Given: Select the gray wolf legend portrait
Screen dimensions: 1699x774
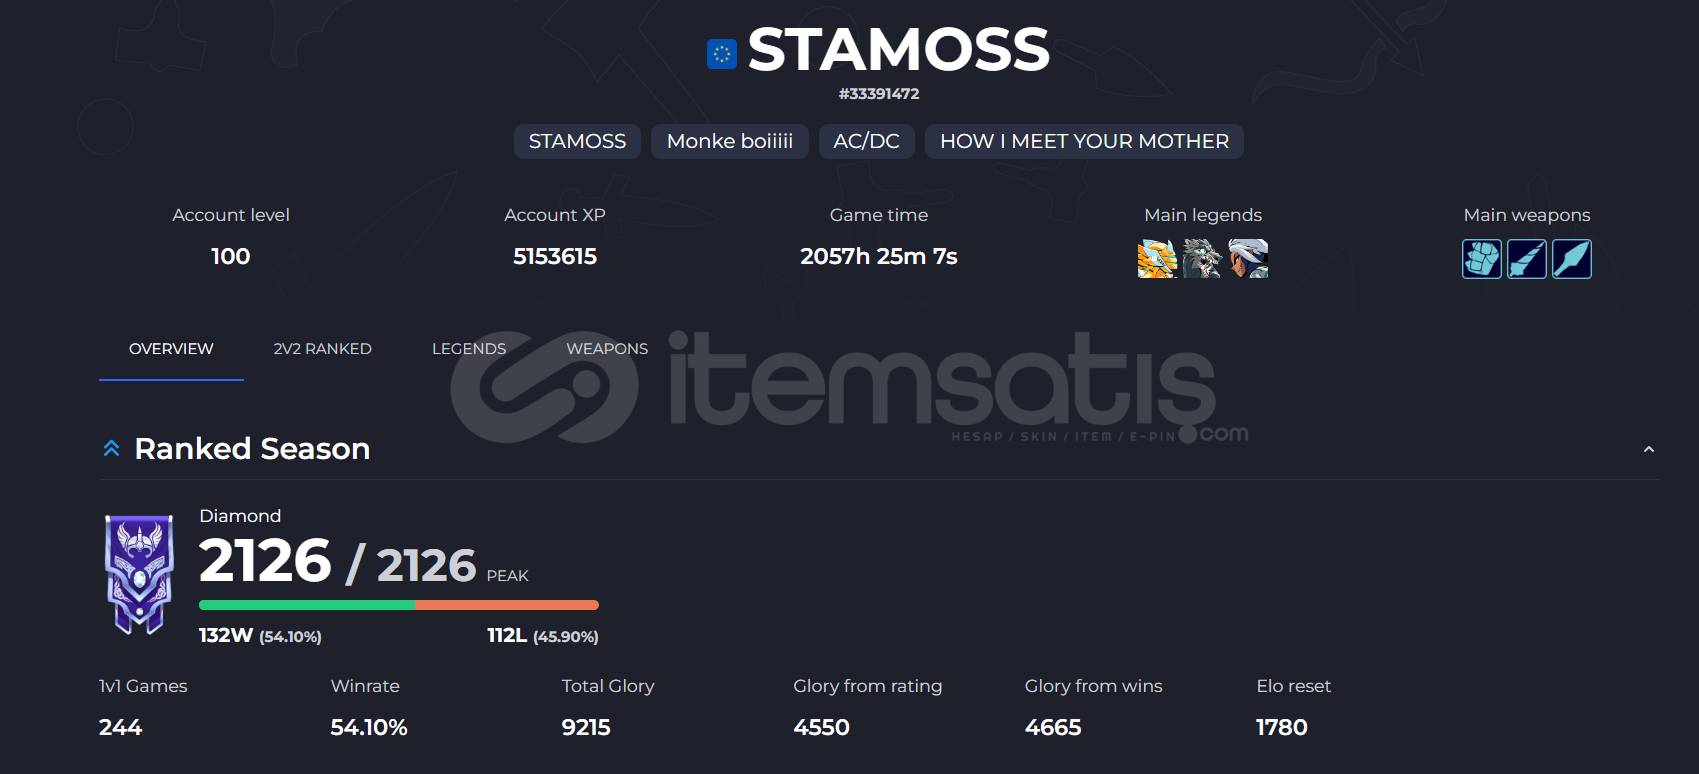Looking at the screenshot, I should (1202, 259).
